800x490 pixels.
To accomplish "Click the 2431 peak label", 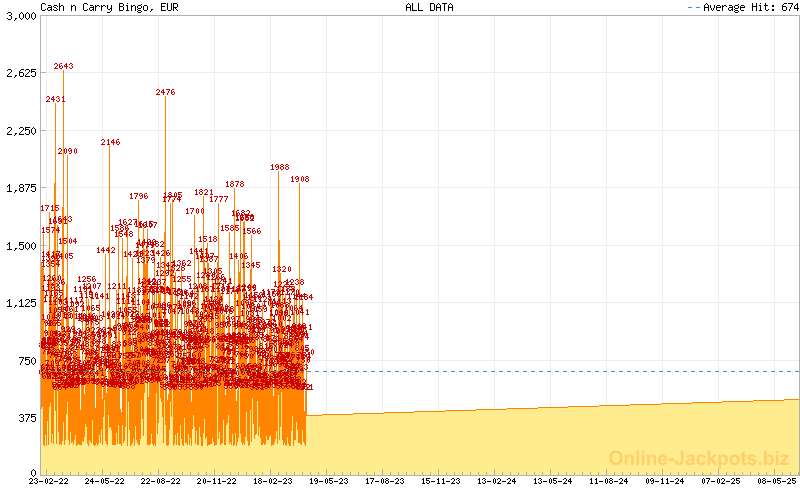I will coord(55,99).
